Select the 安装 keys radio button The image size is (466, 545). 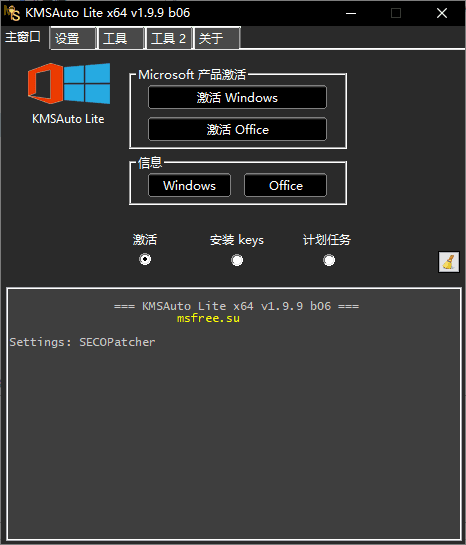click(x=237, y=260)
